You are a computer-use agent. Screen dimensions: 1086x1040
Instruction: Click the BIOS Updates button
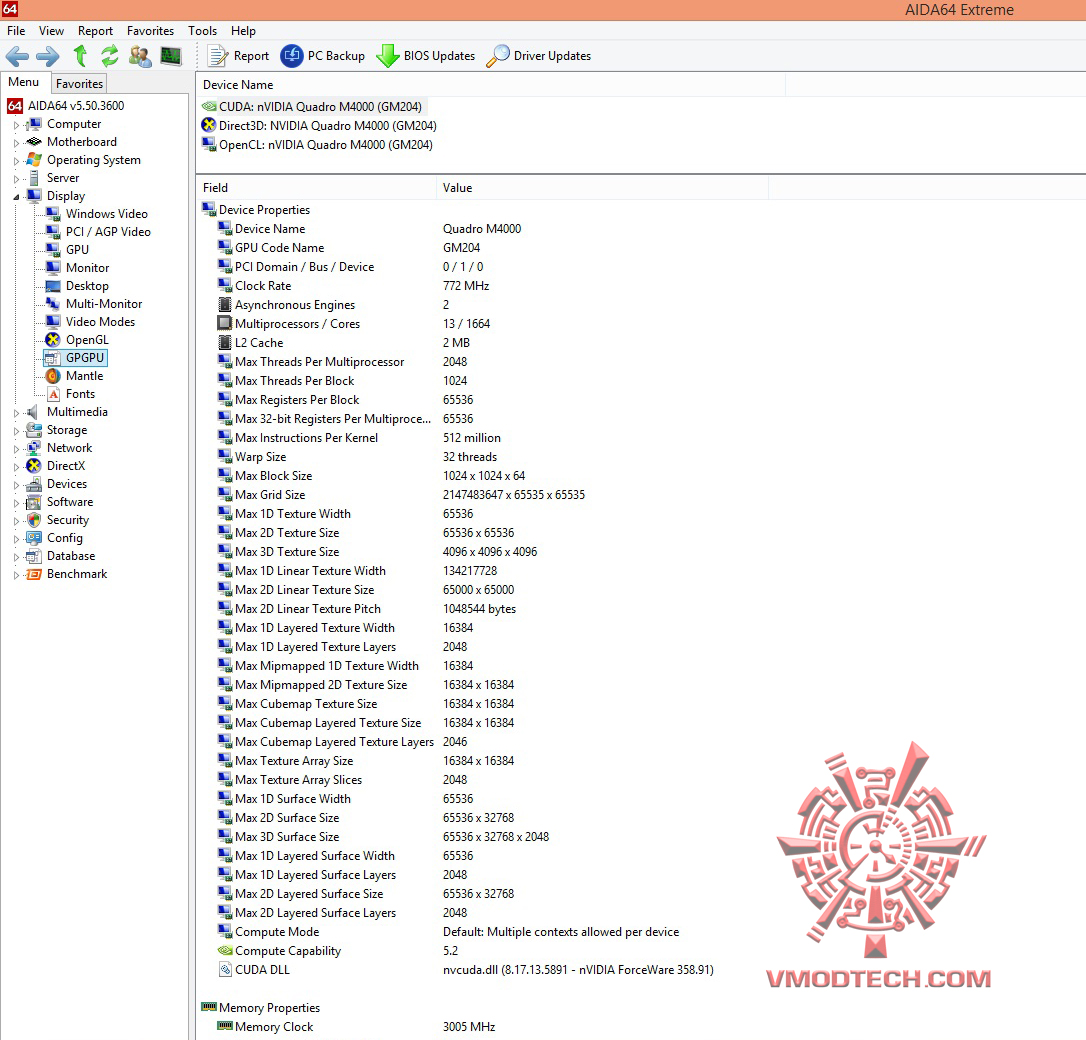(x=425, y=55)
